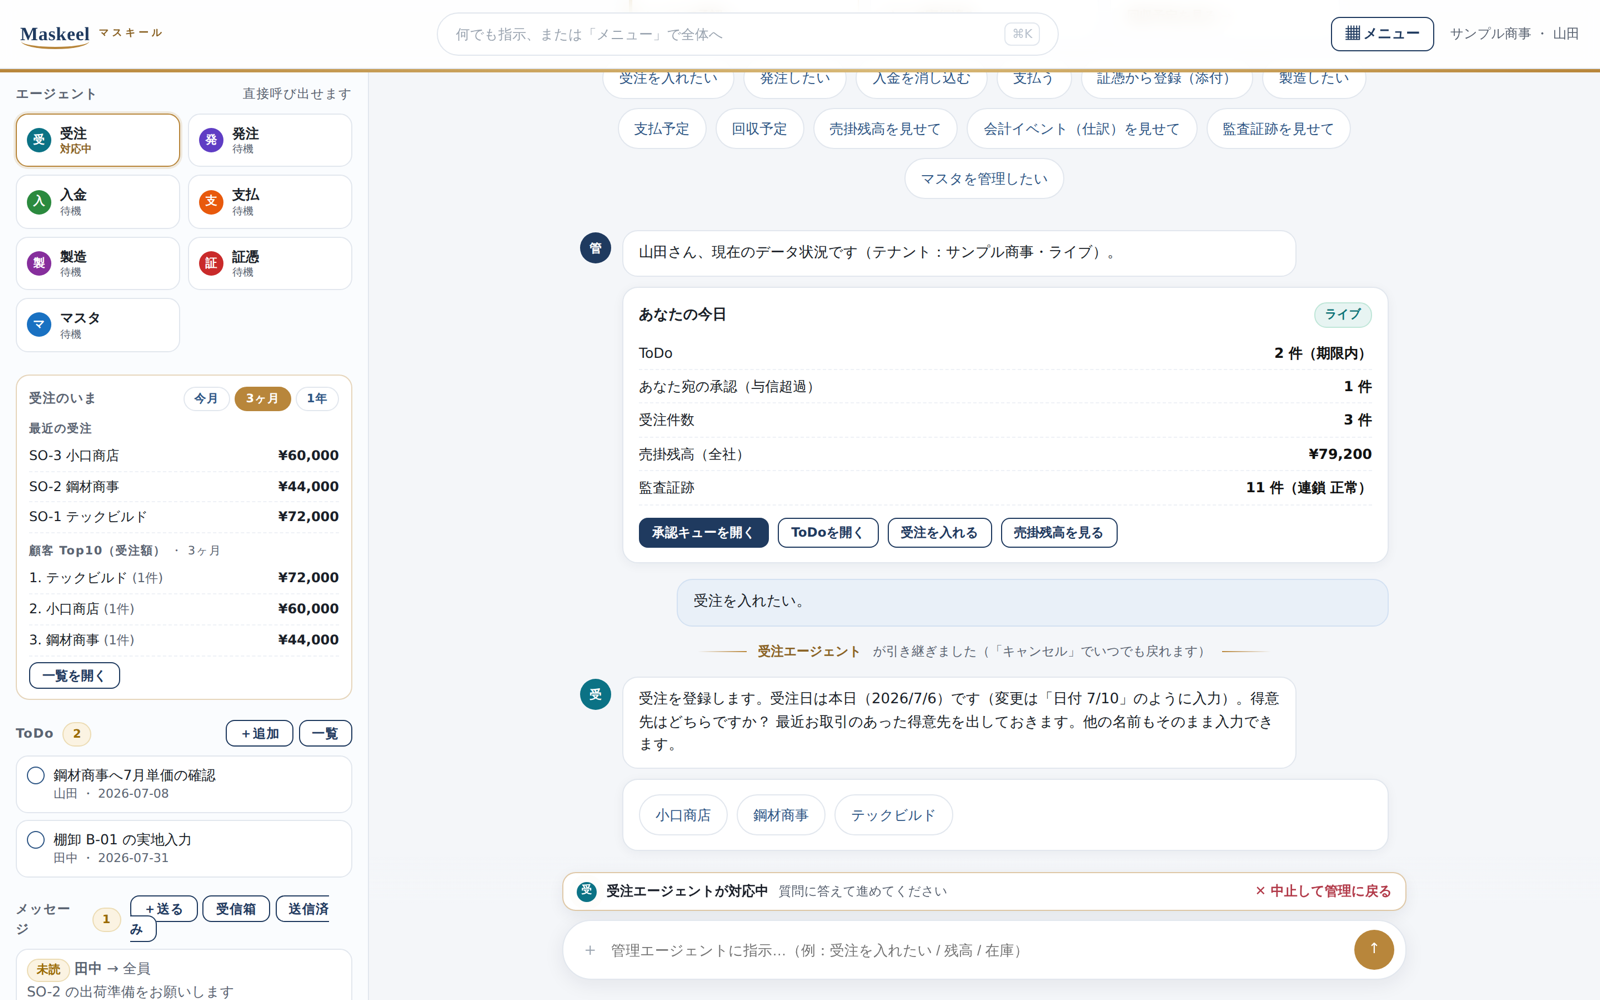Select the 支払 agent card
Image resolution: width=1600 pixels, height=1000 pixels.
point(270,202)
